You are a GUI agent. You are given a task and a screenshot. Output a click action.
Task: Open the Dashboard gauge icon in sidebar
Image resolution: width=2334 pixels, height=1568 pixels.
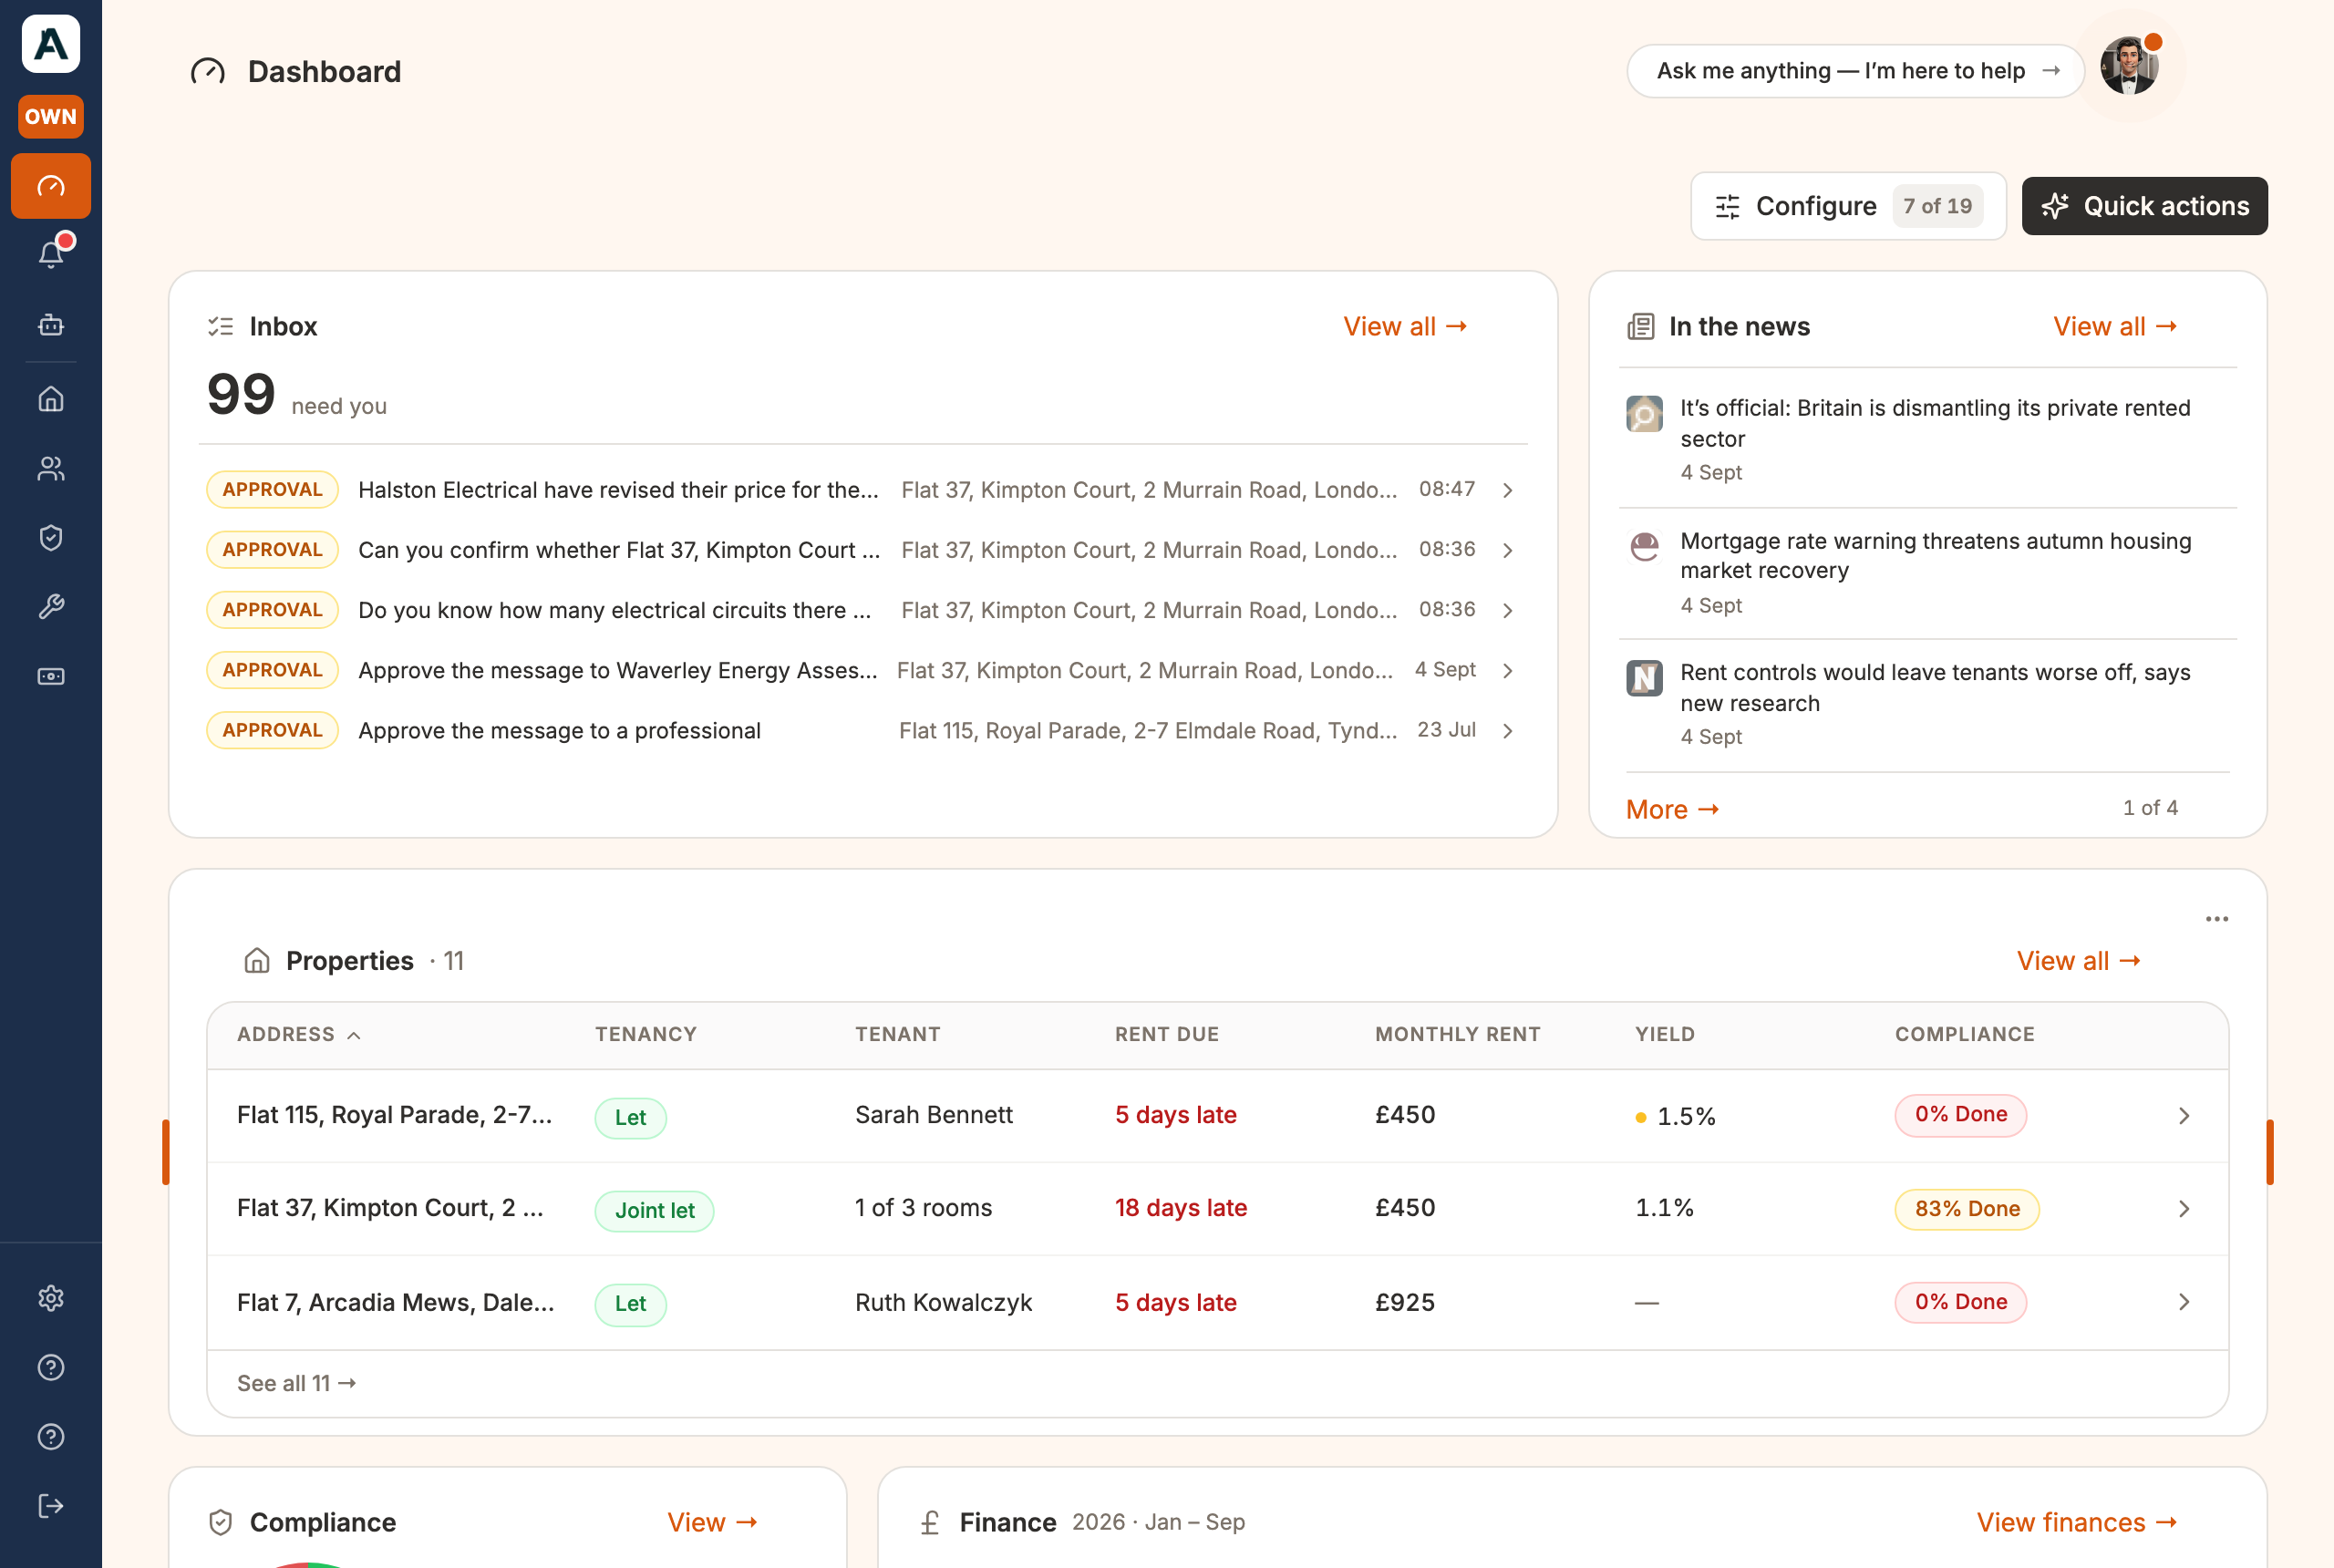pyautogui.click(x=51, y=186)
